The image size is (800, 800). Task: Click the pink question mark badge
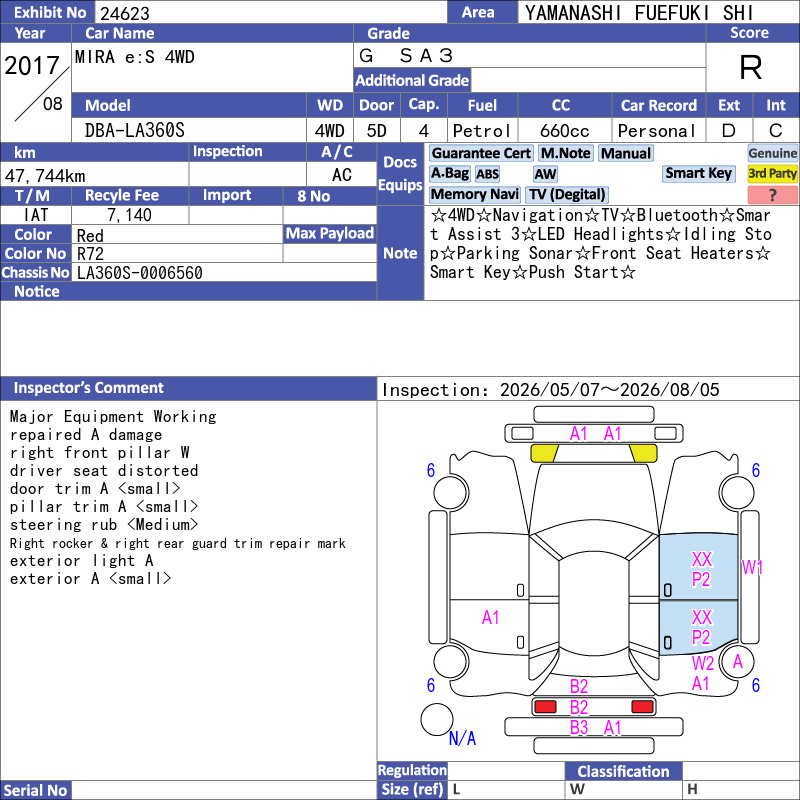(772, 194)
